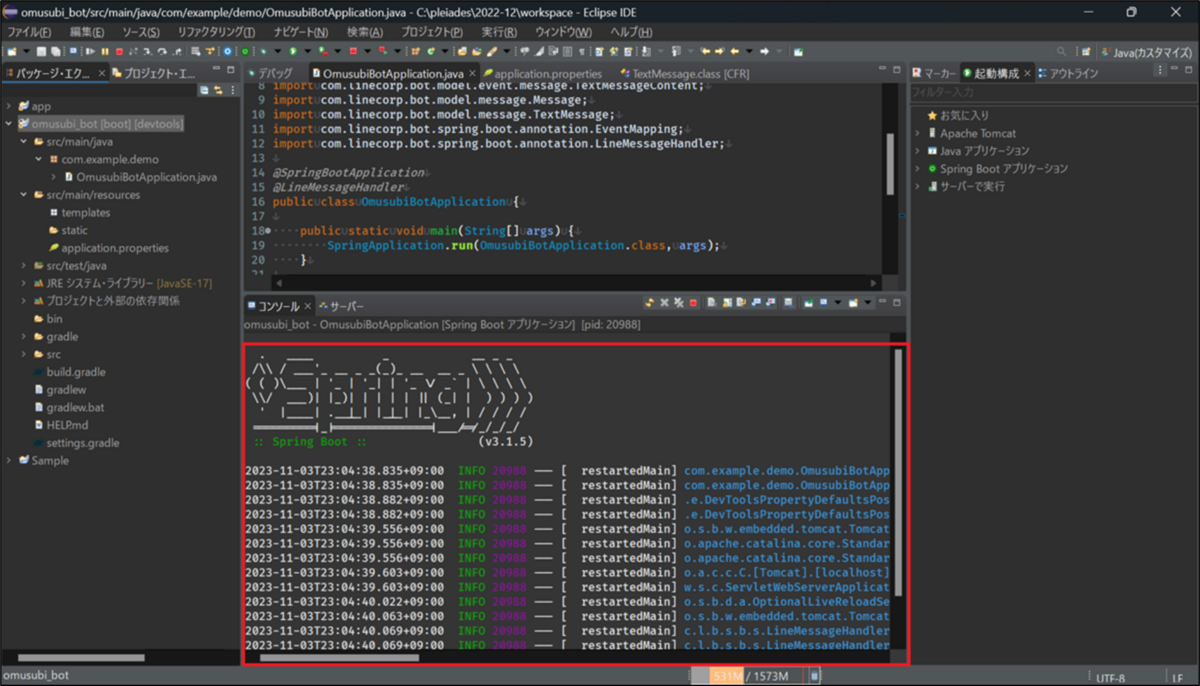
Task: Click the console horizontal scrollbar
Action: (x=339, y=656)
